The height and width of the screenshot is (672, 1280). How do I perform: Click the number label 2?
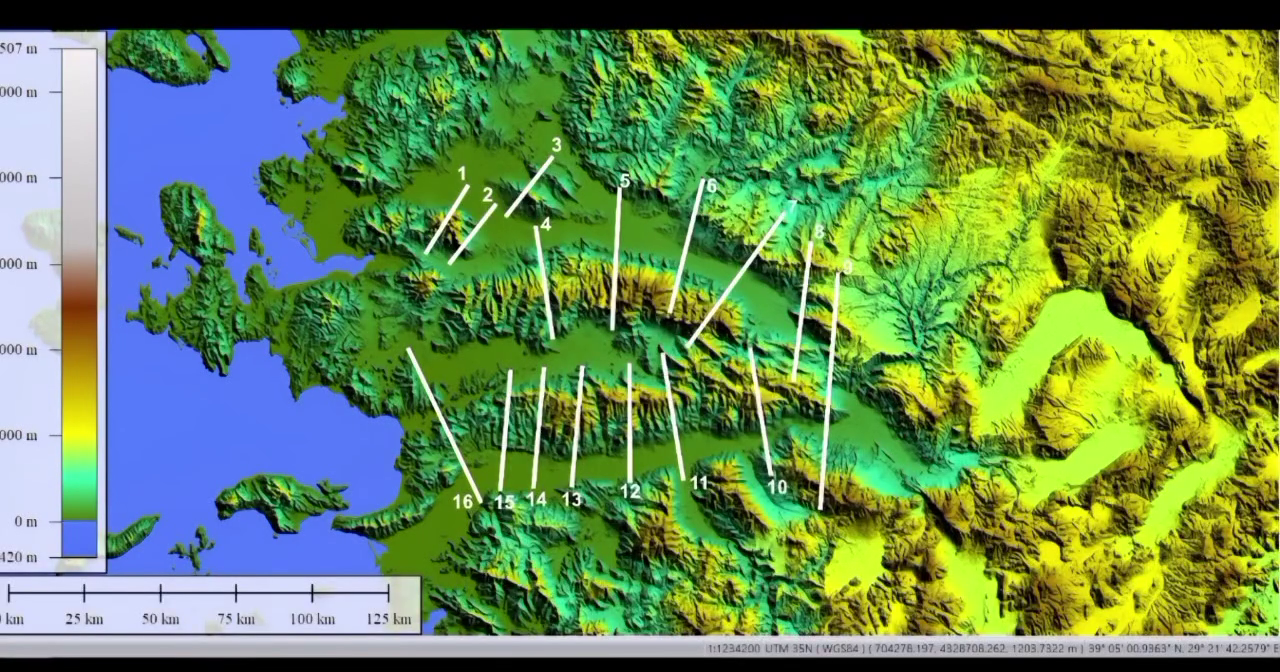click(x=487, y=195)
